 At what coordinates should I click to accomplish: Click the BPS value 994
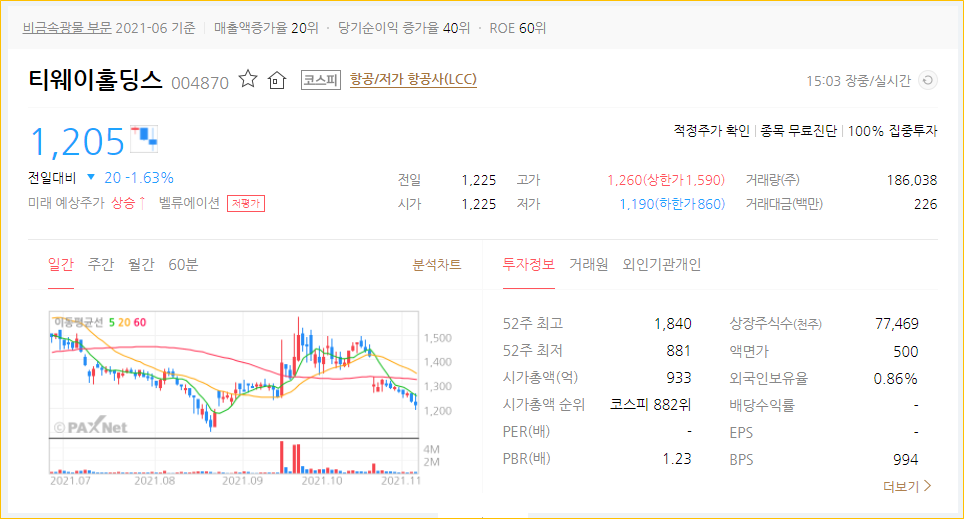905,459
